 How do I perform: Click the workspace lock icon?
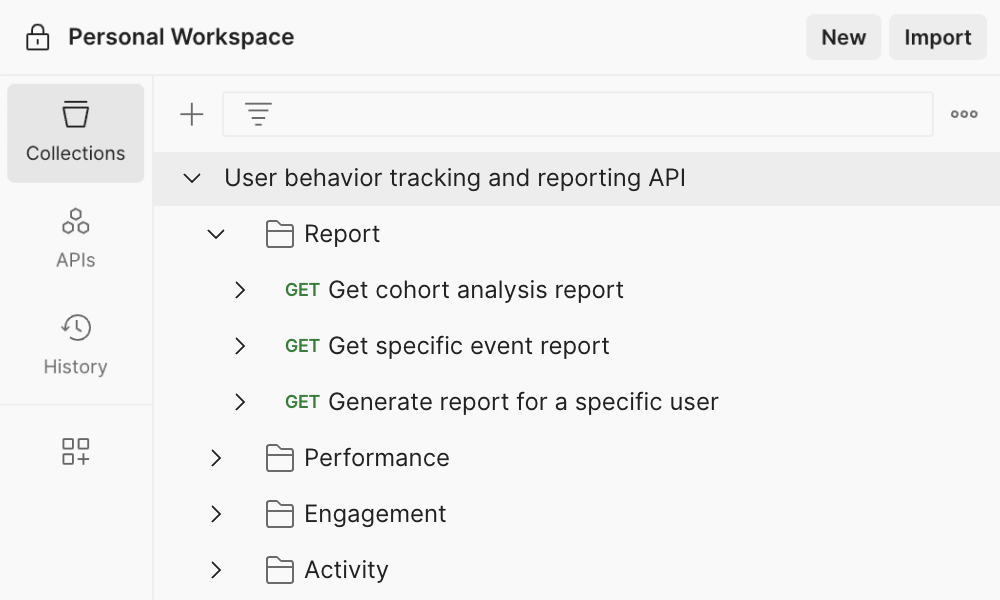[37, 38]
